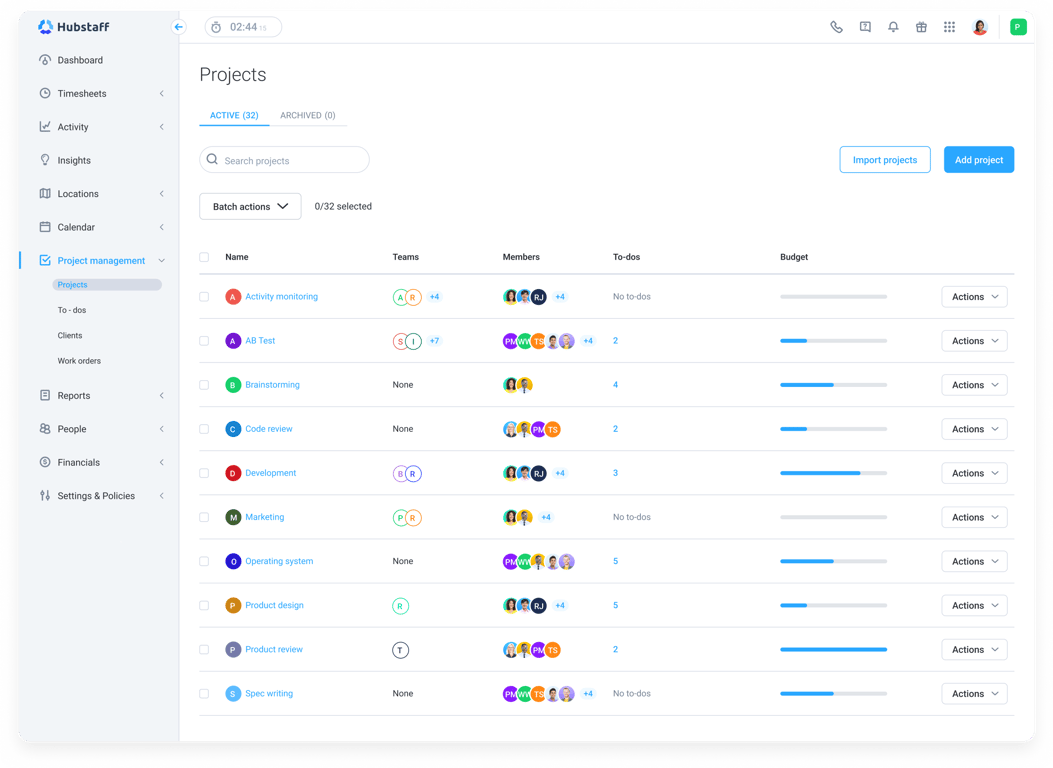
Task: Open the phone call icon in header
Action: (x=836, y=27)
